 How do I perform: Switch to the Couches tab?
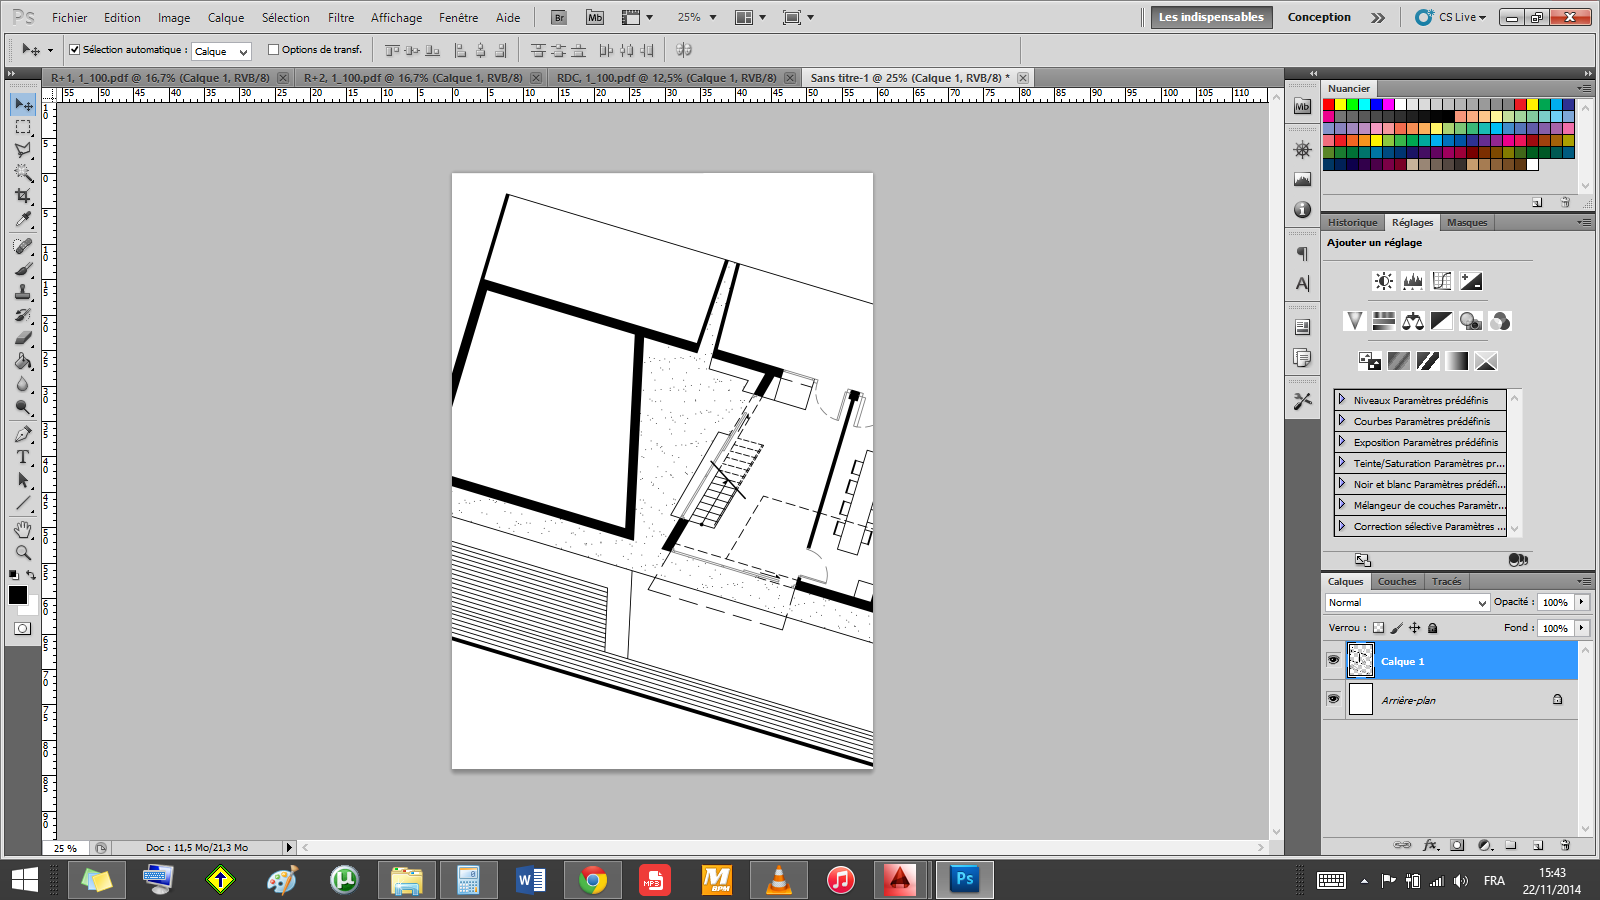click(1397, 581)
